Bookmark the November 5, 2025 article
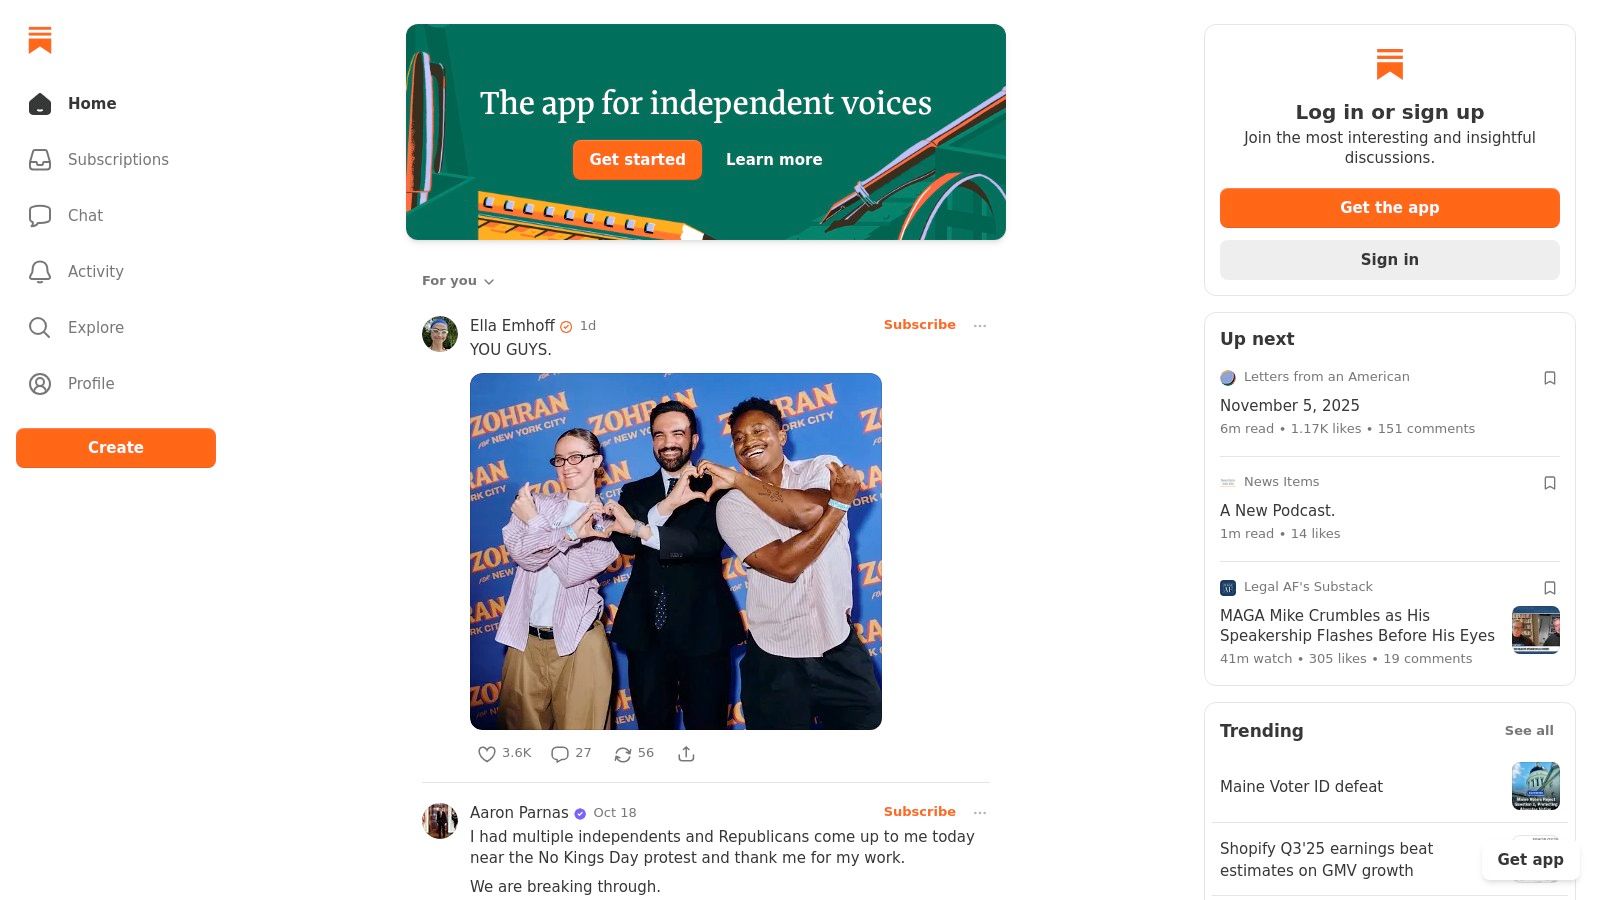This screenshot has height=900, width=1600. [x=1550, y=378]
